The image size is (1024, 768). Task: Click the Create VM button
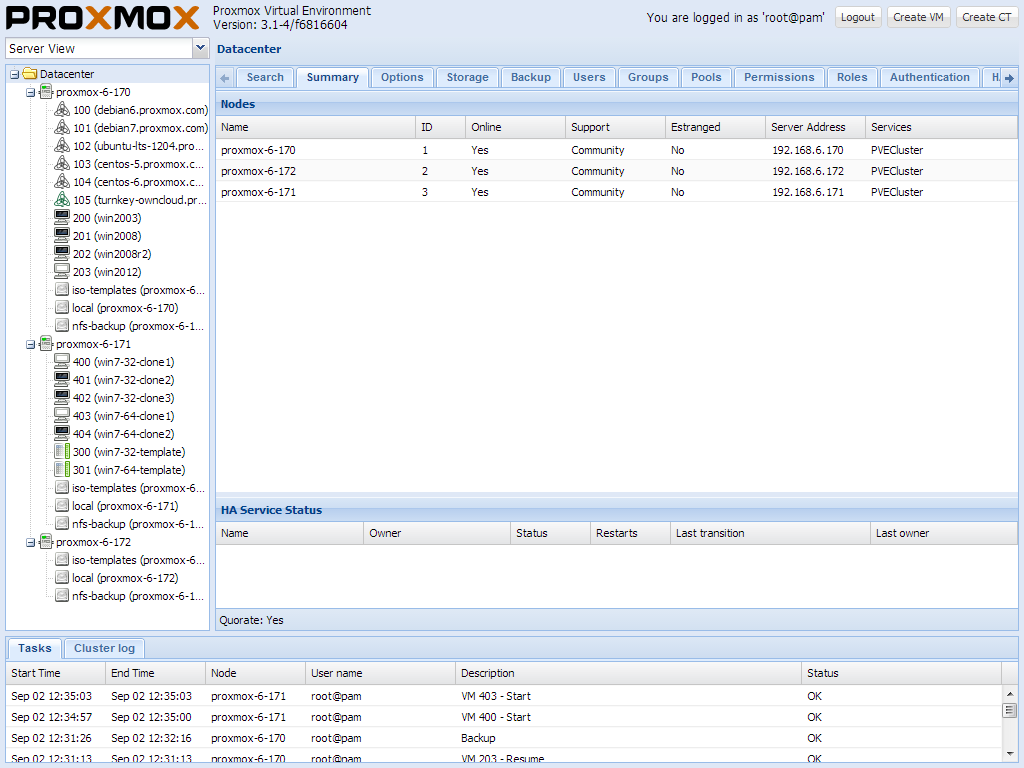[918, 16]
